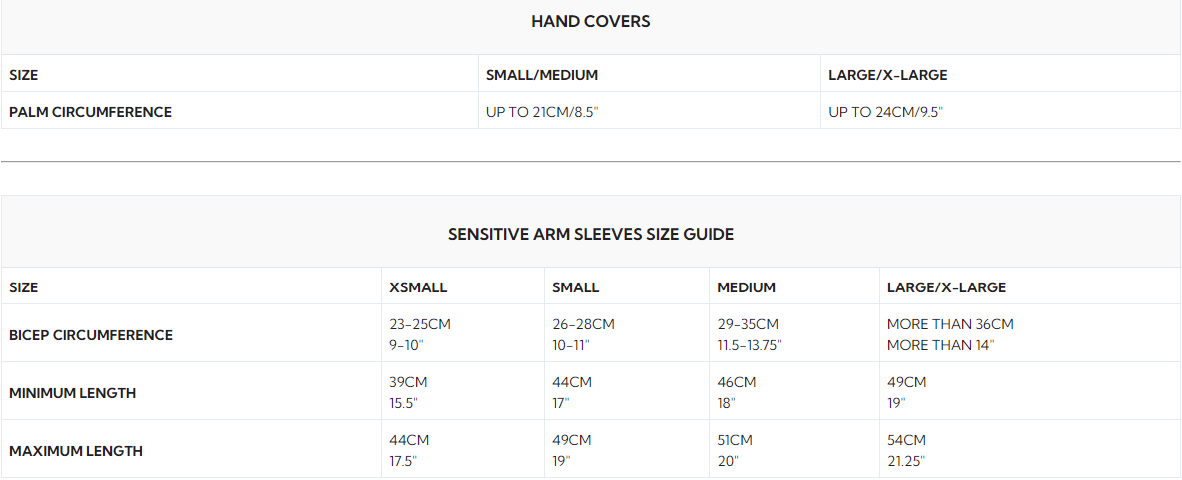Select the XSMALL column header
The image size is (1182, 480).
point(418,288)
